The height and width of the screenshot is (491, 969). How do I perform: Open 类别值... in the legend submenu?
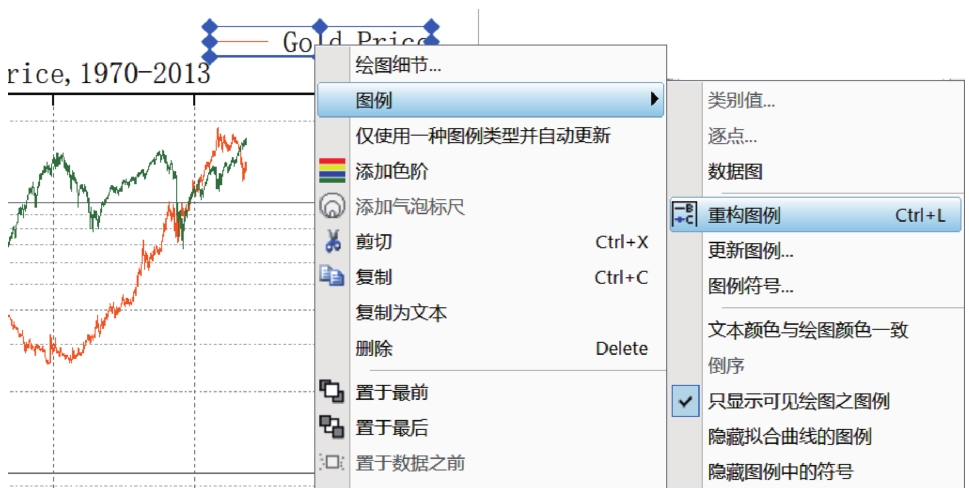tap(816, 100)
